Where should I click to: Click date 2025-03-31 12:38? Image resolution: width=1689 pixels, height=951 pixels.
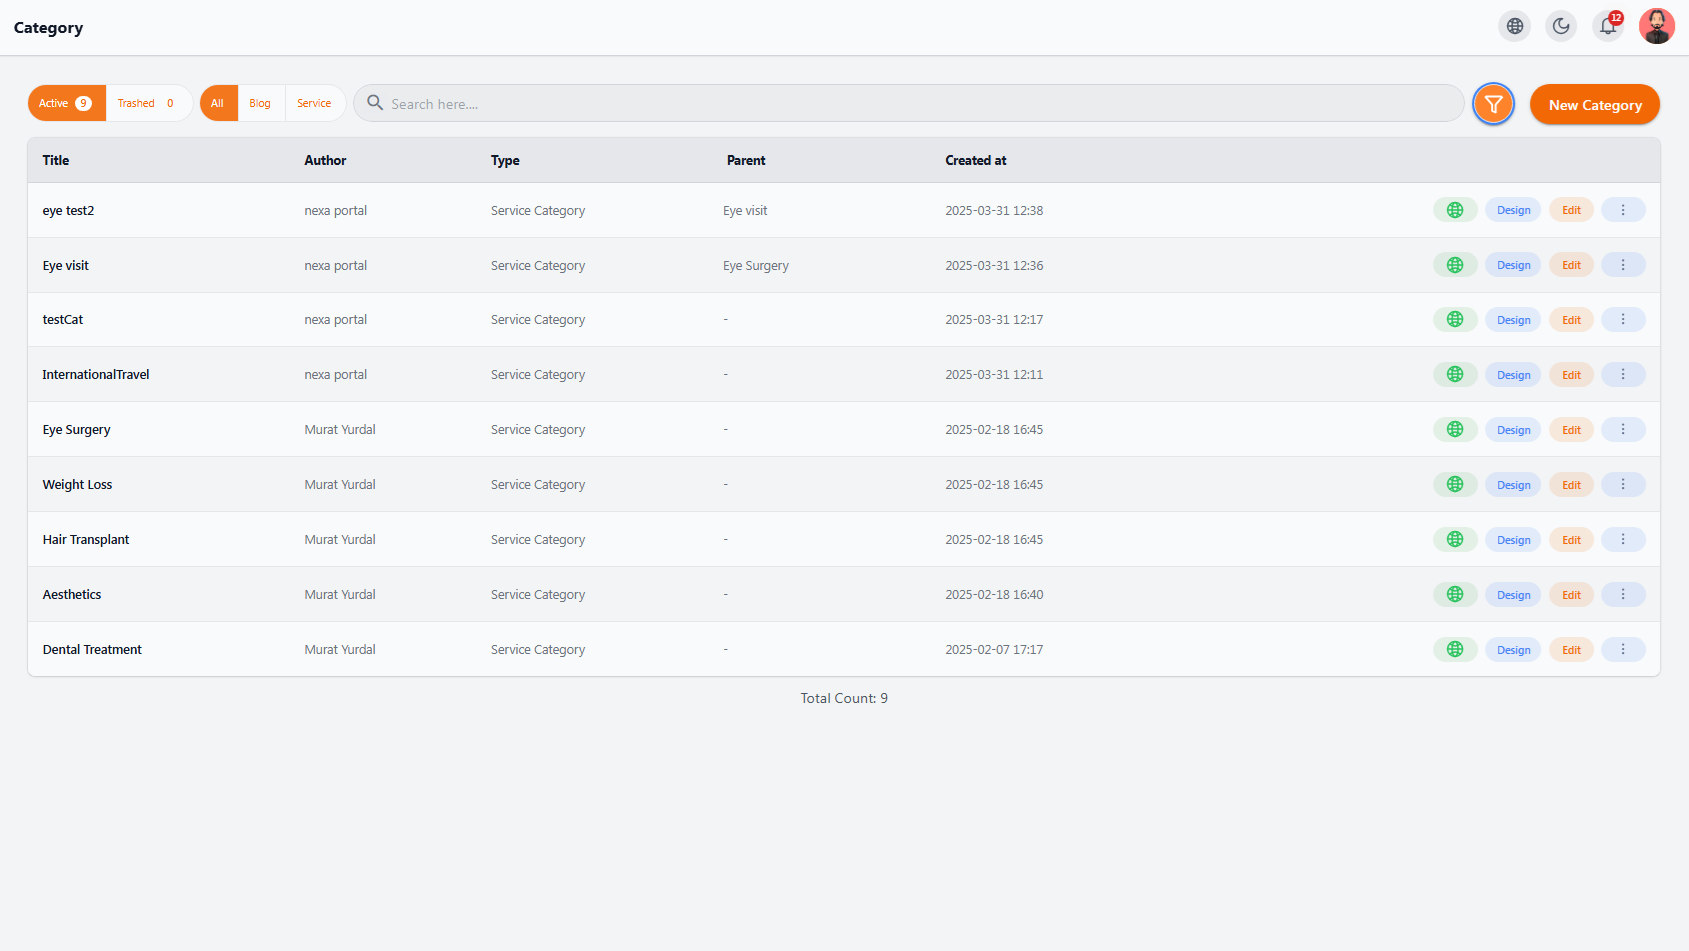[x=994, y=210]
